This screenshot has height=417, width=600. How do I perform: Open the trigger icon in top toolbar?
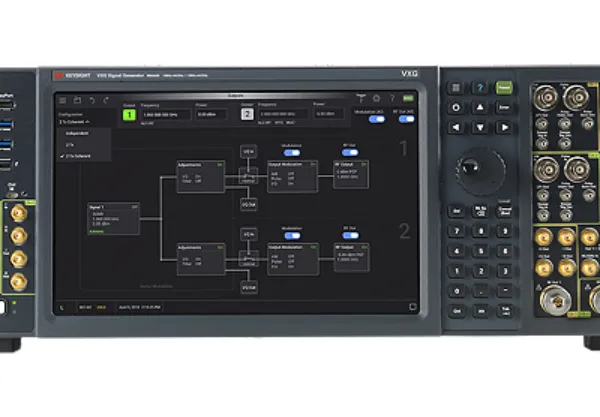tap(361, 98)
